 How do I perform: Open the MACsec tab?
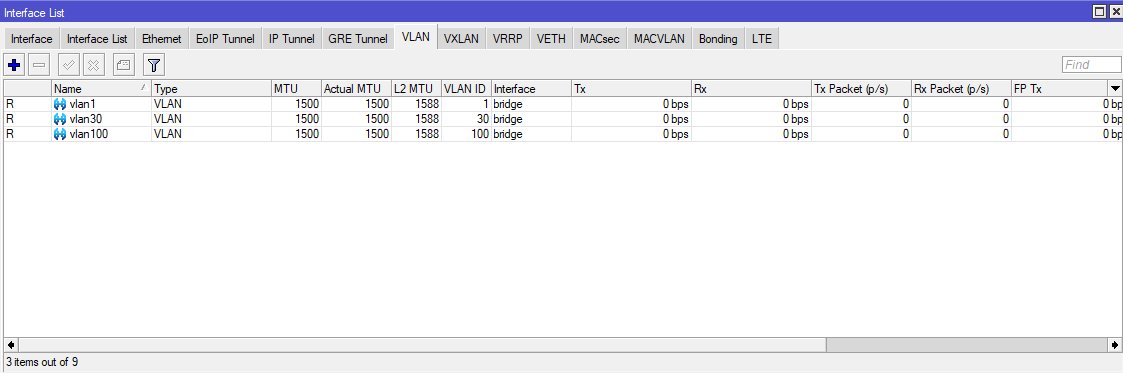pos(599,39)
